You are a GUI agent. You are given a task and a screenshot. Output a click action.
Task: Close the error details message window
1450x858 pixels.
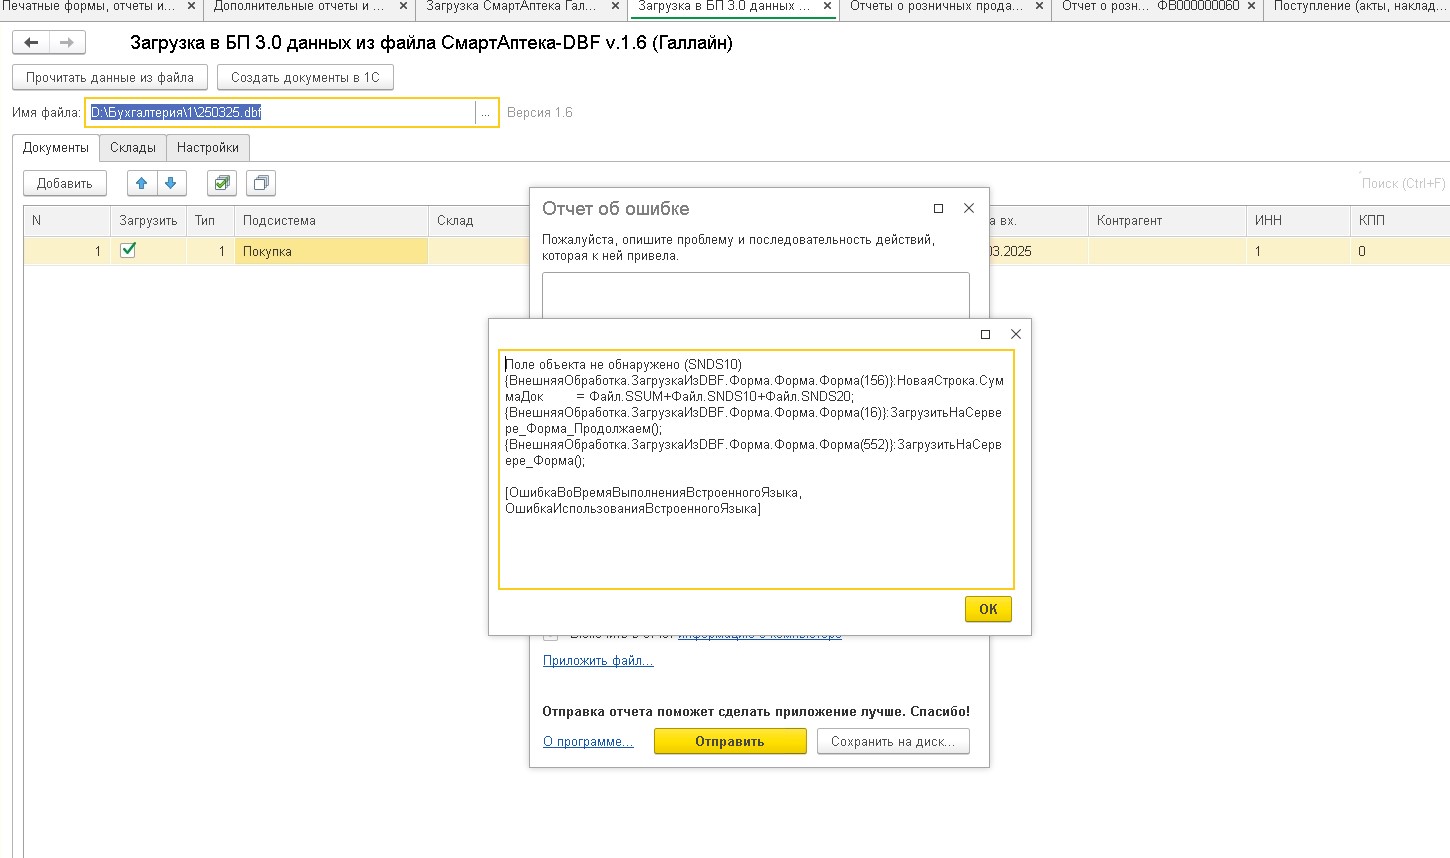[1016, 334]
